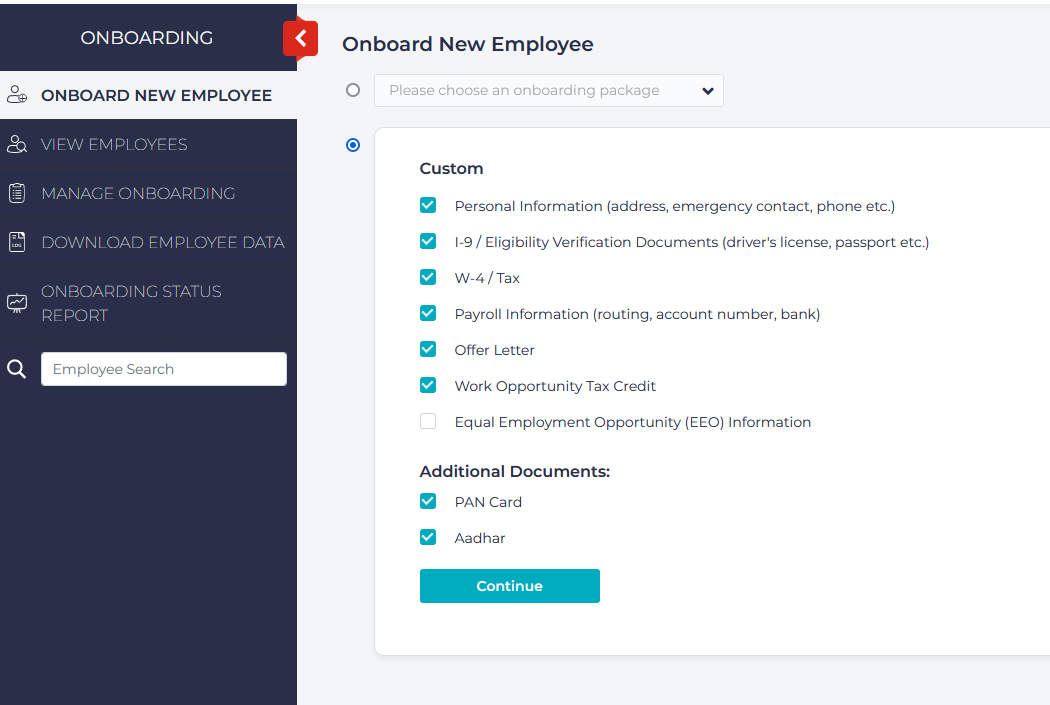Image resolution: width=1050 pixels, height=705 pixels.
Task: Click the Download Employee Data file icon
Action: 16,242
